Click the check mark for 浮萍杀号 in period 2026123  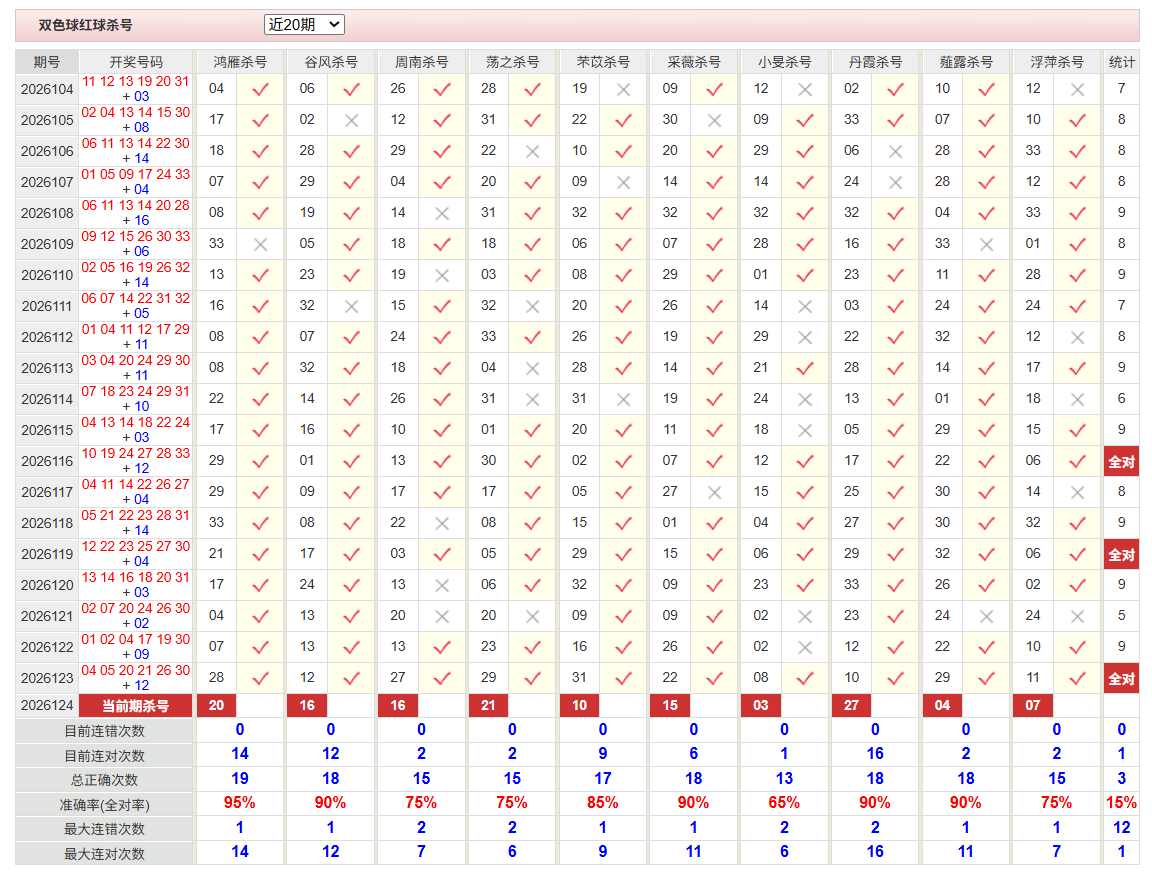point(1078,679)
